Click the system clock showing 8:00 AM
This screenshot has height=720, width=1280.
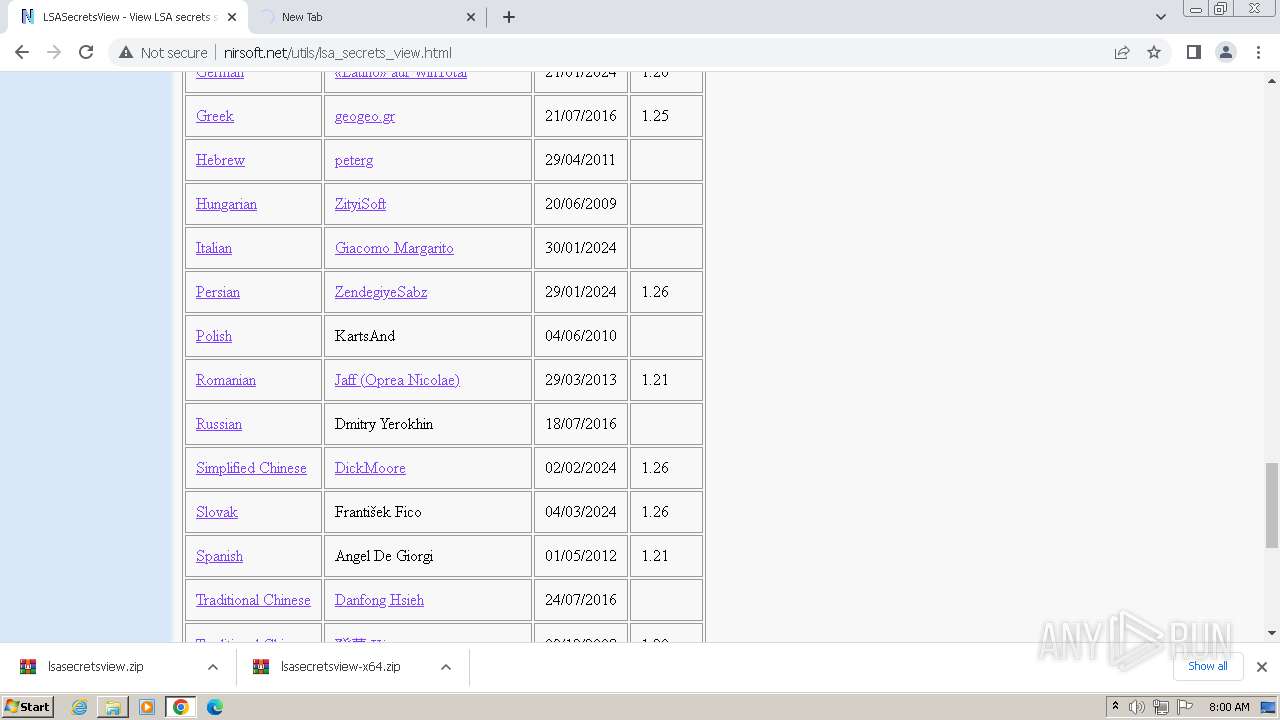(1229, 707)
